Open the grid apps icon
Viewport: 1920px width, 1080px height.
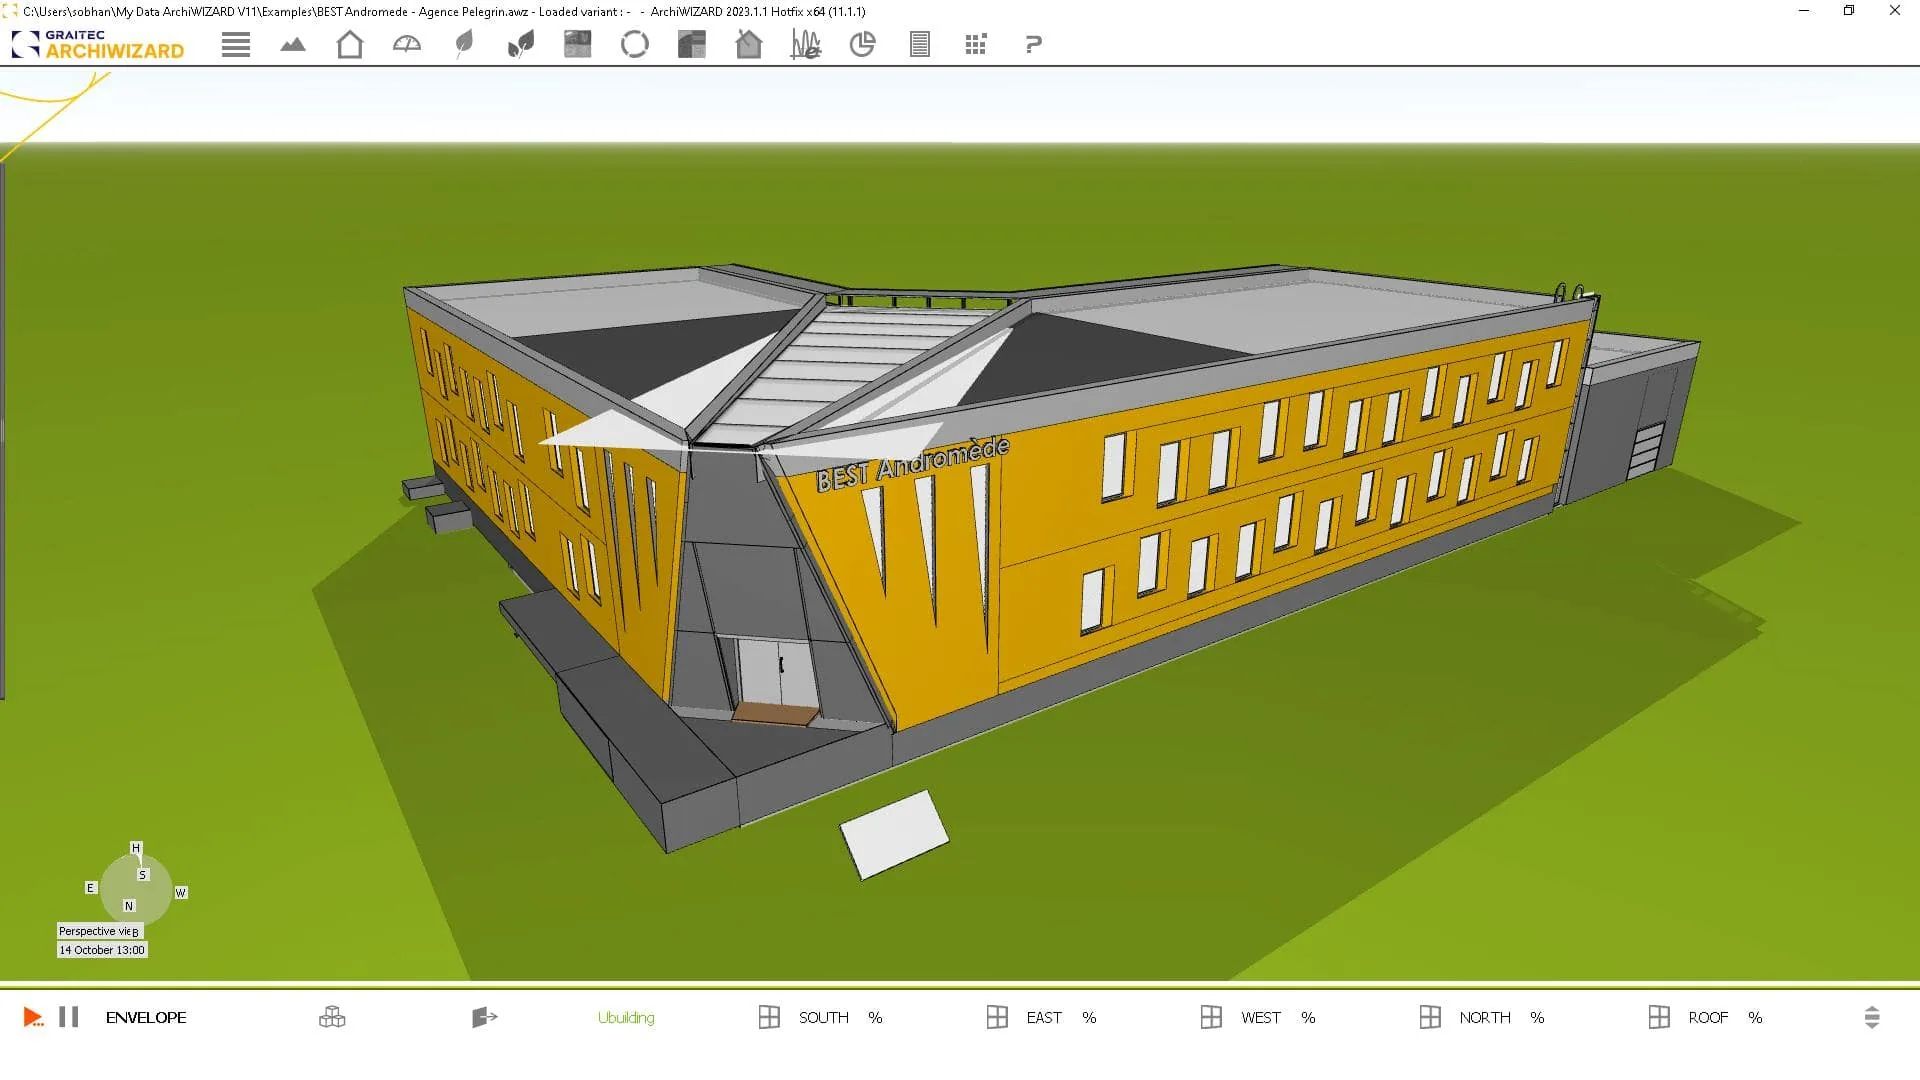pos(976,45)
